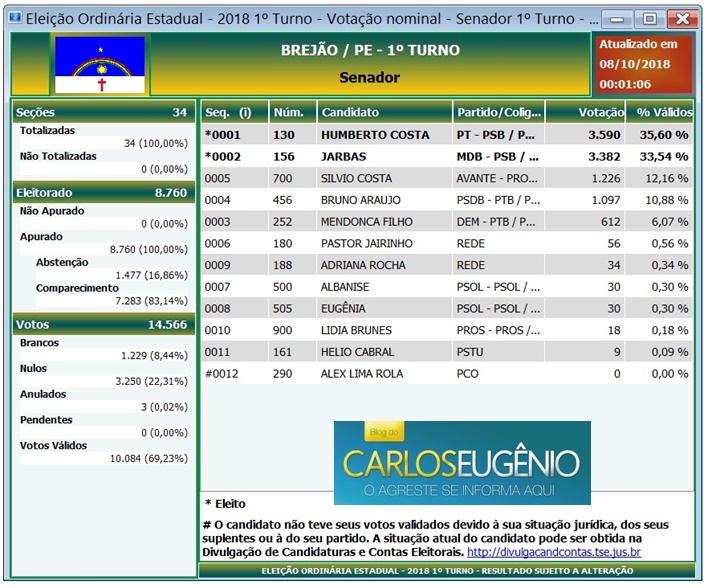The width and height of the screenshot is (709, 588).
Task: Maximize the election results window
Action: point(649,19)
